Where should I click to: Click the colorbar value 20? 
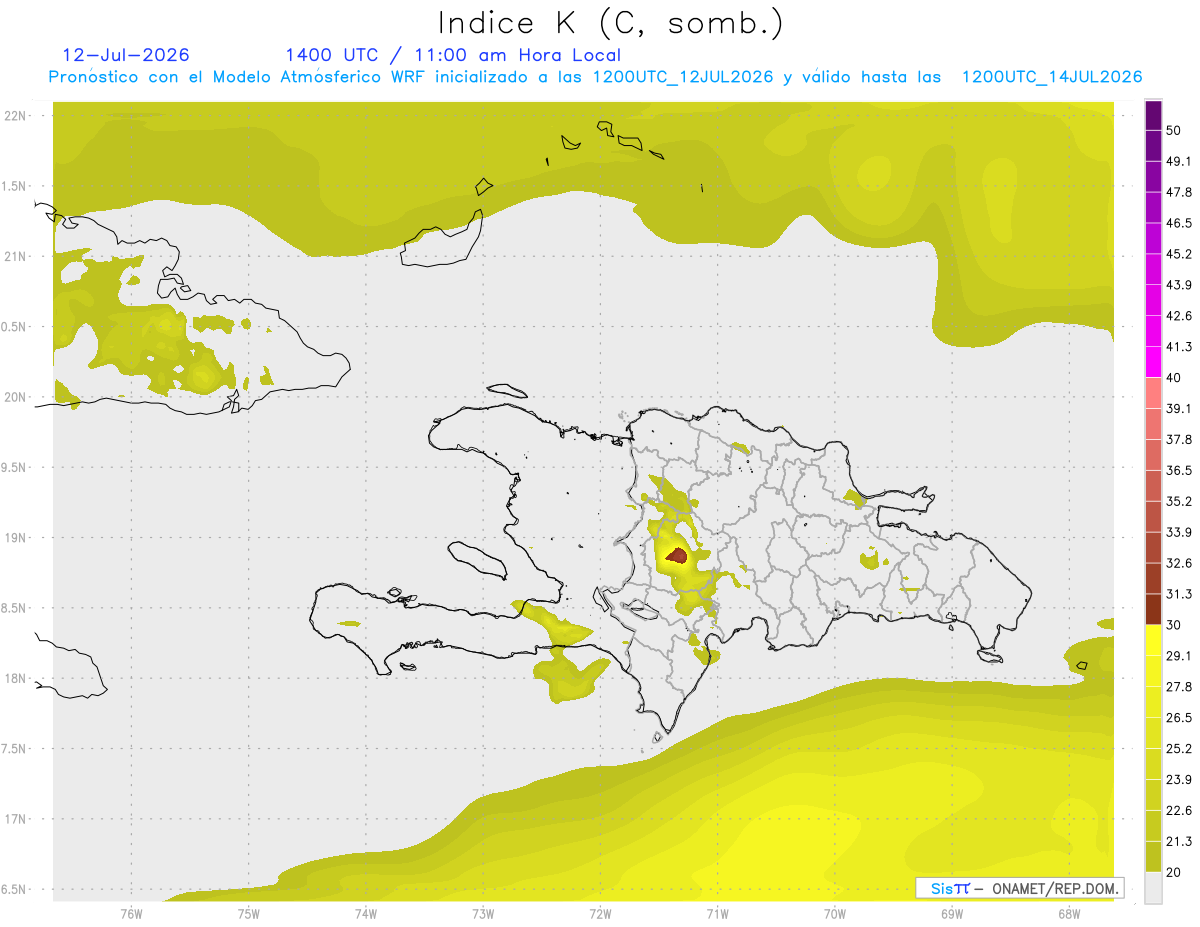[1174, 872]
